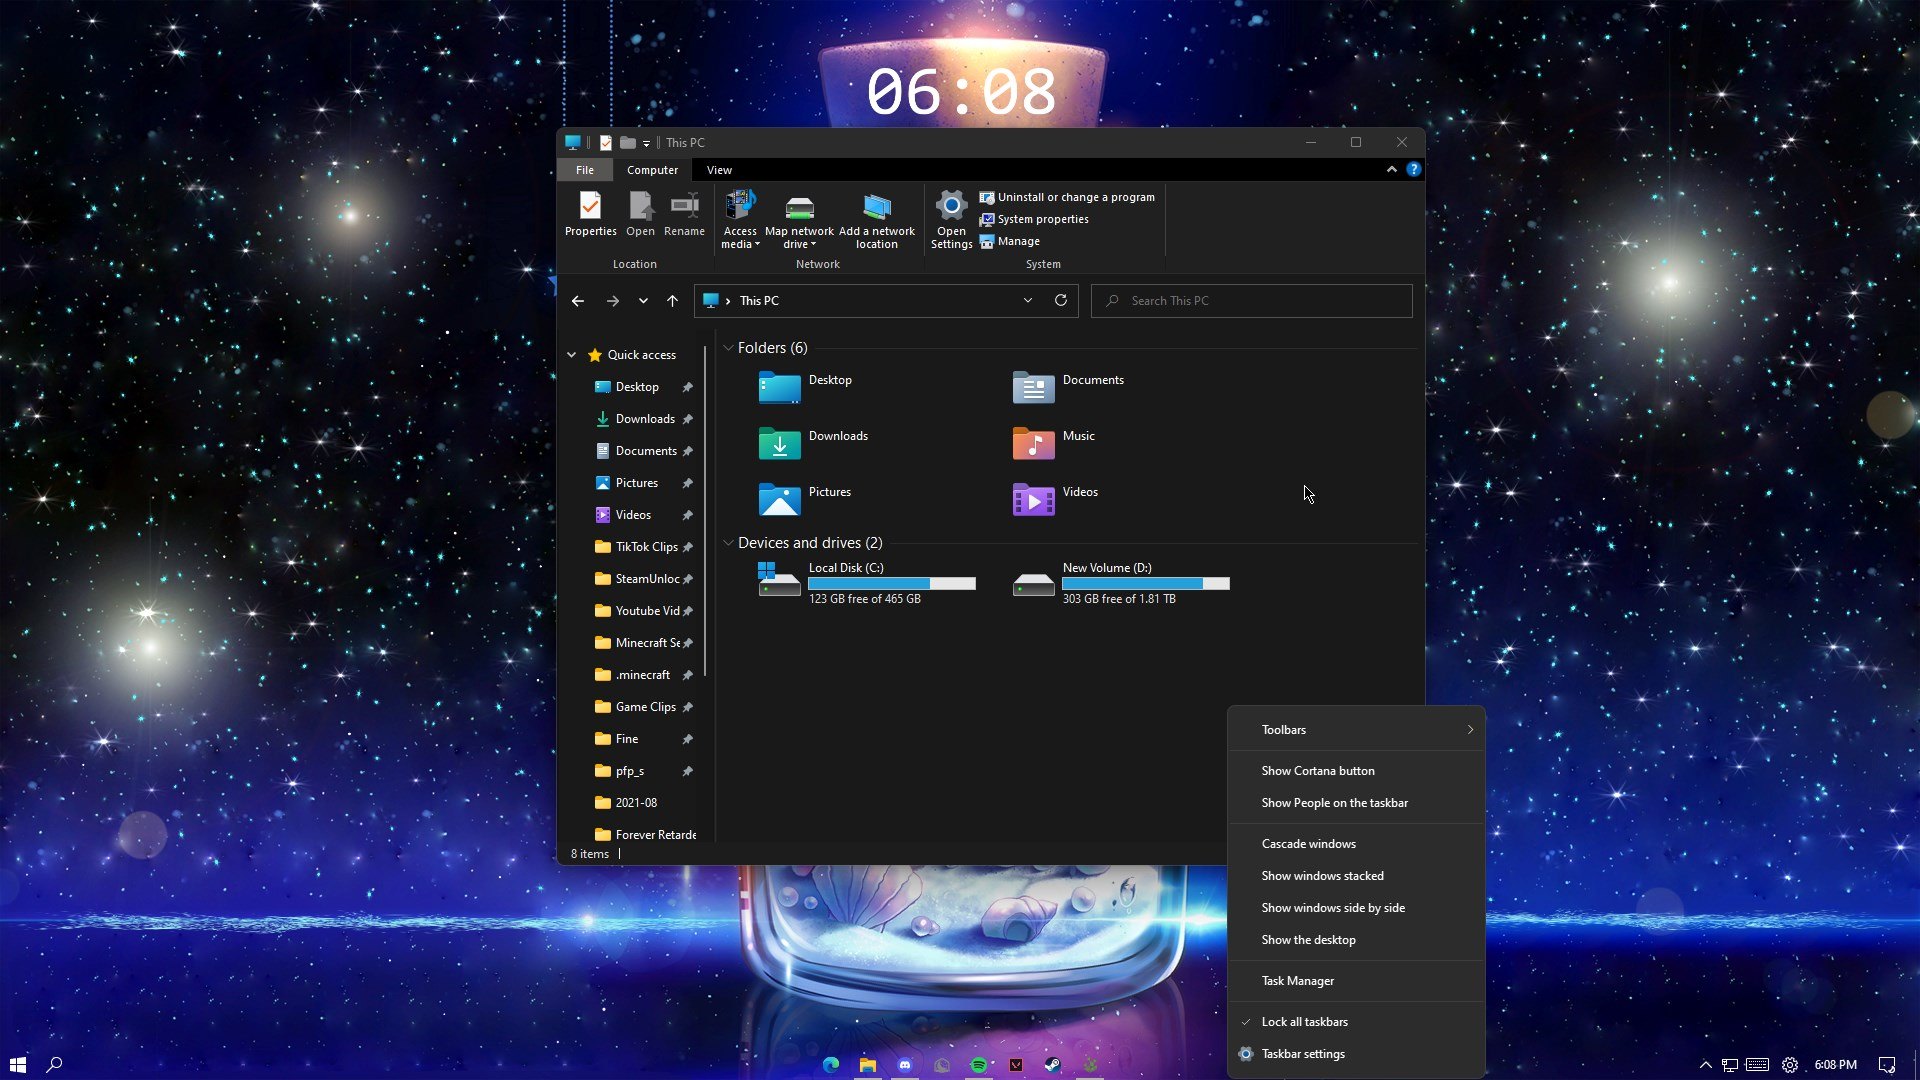The image size is (1920, 1080).
Task: Switch to the View ribbon tab
Action: [x=719, y=170]
